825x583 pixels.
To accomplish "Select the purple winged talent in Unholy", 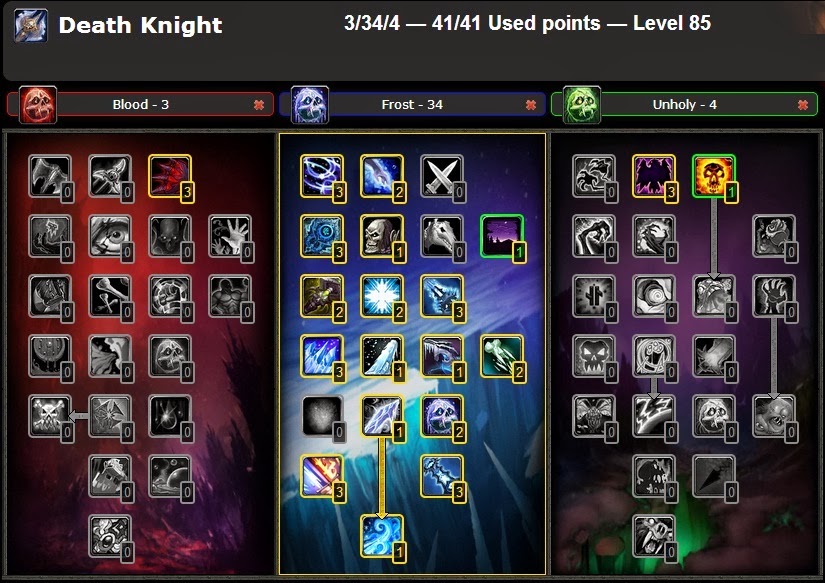I will tap(653, 176).
